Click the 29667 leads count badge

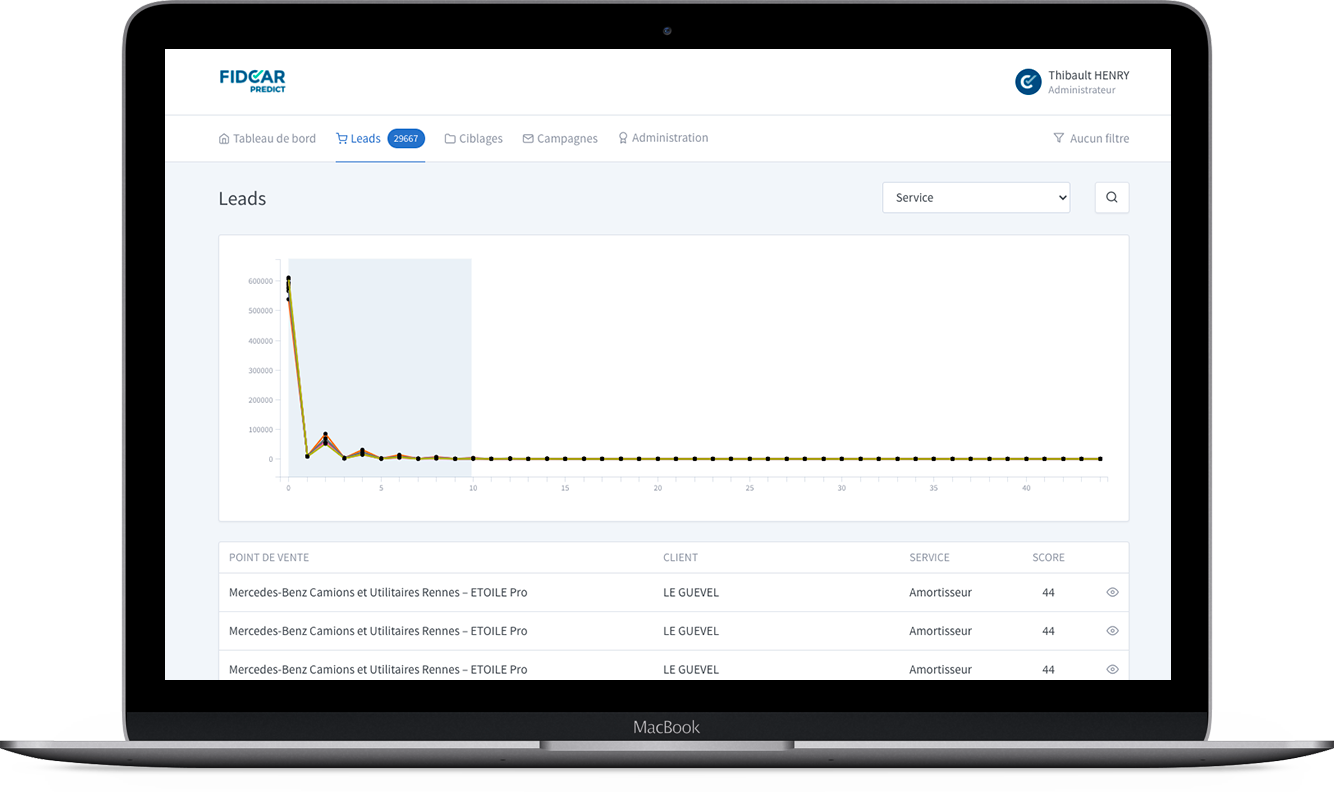(x=406, y=138)
